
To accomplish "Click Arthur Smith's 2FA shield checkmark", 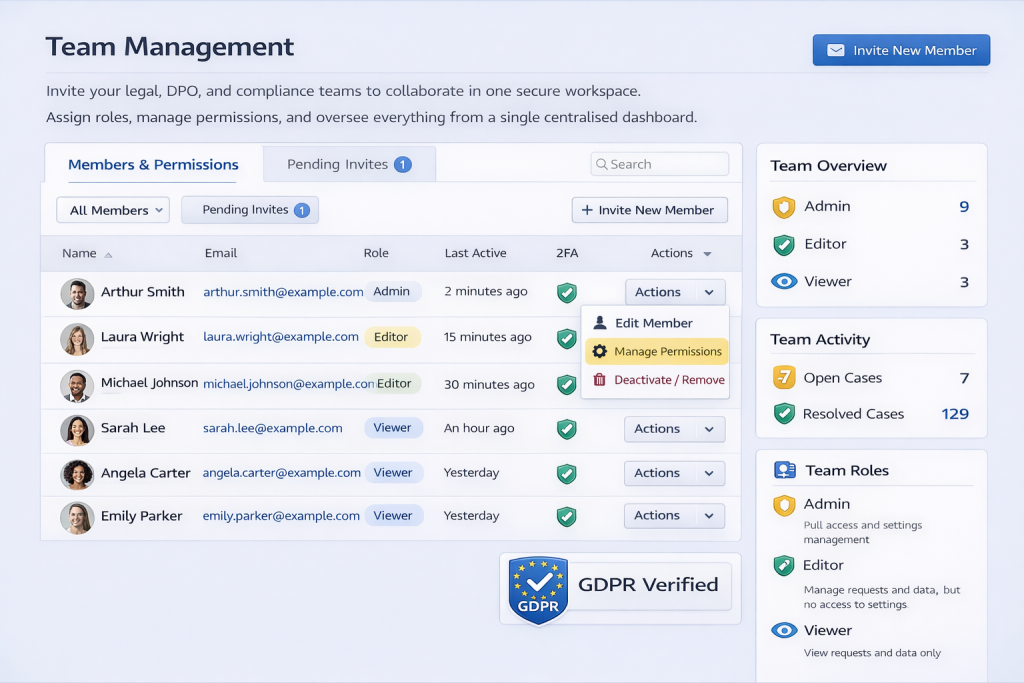I will coord(567,292).
